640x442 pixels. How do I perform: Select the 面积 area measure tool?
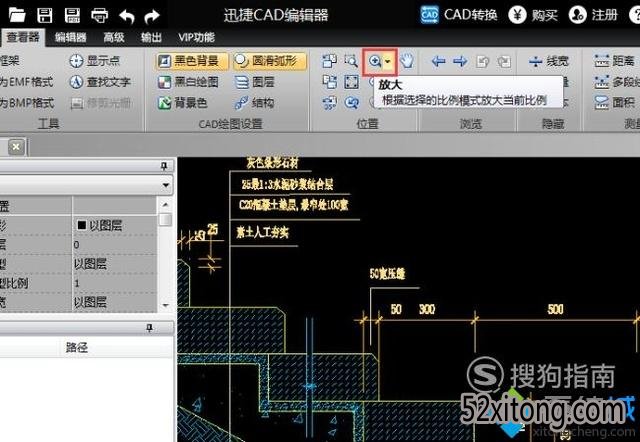[x=614, y=102]
